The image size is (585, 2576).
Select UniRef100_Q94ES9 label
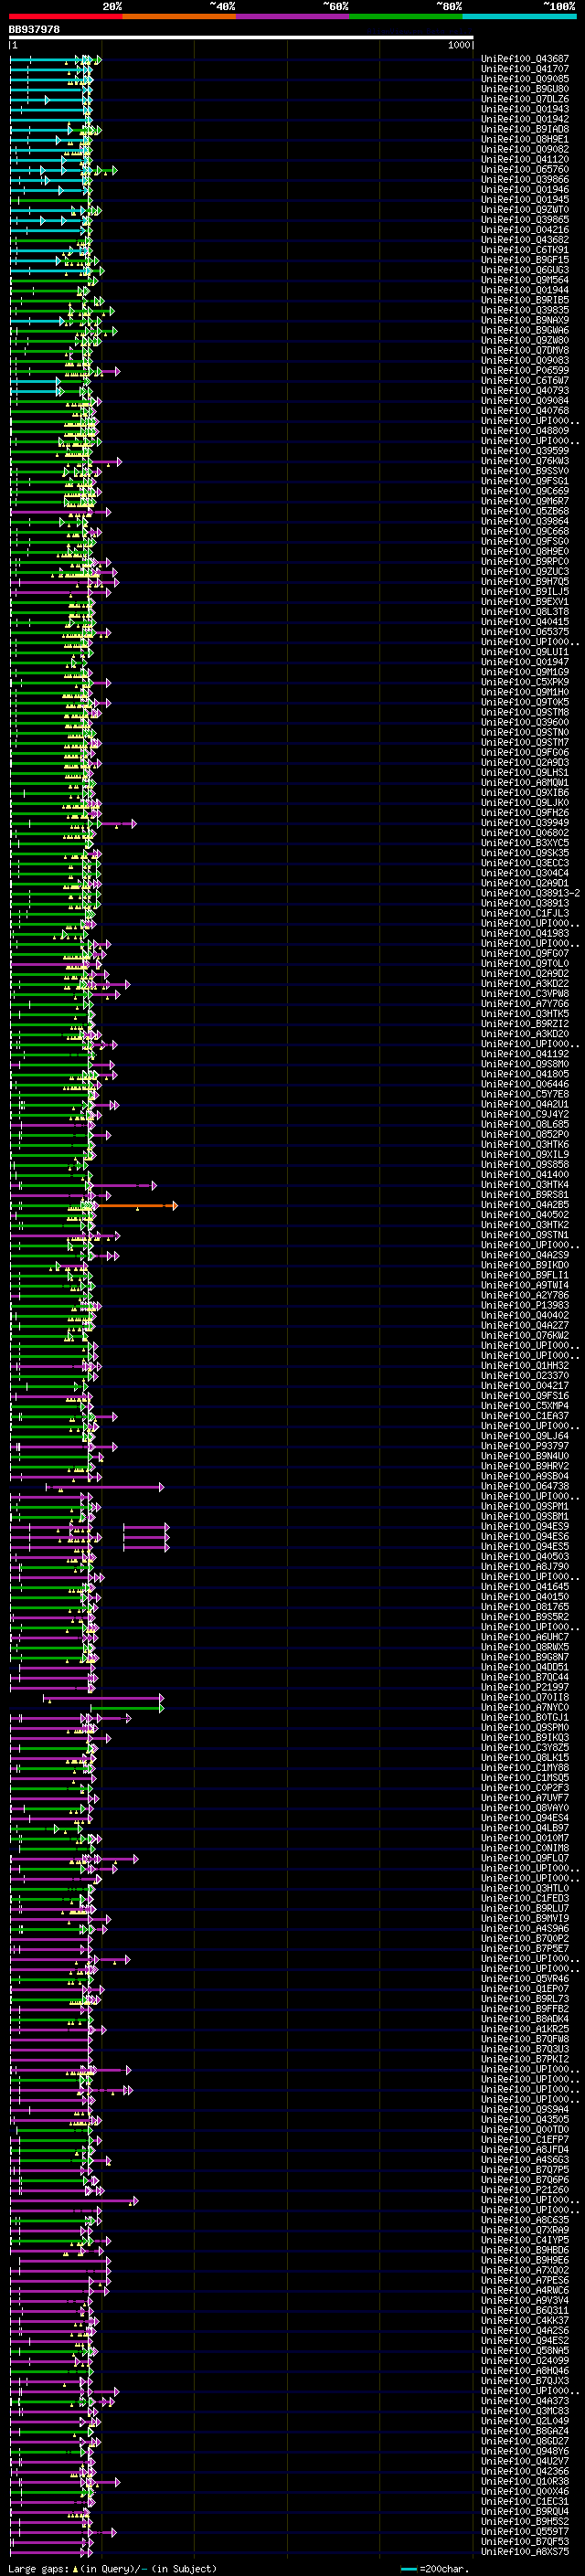click(x=525, y=1526)
